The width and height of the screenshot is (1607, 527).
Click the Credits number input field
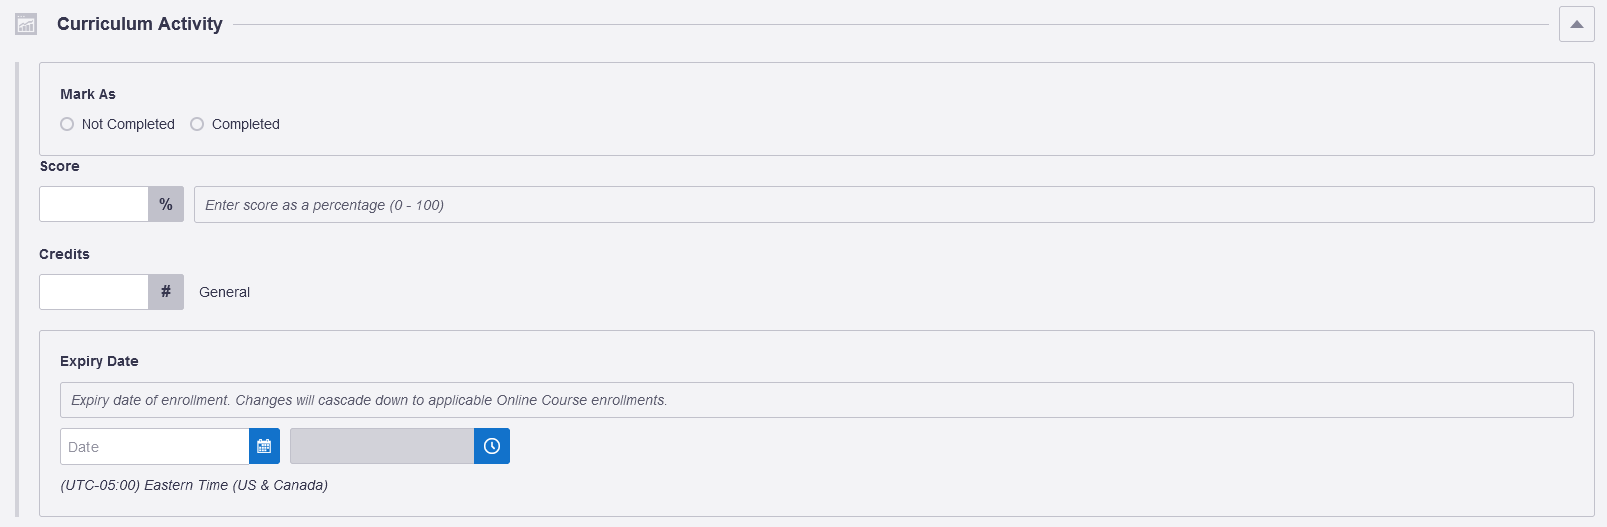[94, 292]
